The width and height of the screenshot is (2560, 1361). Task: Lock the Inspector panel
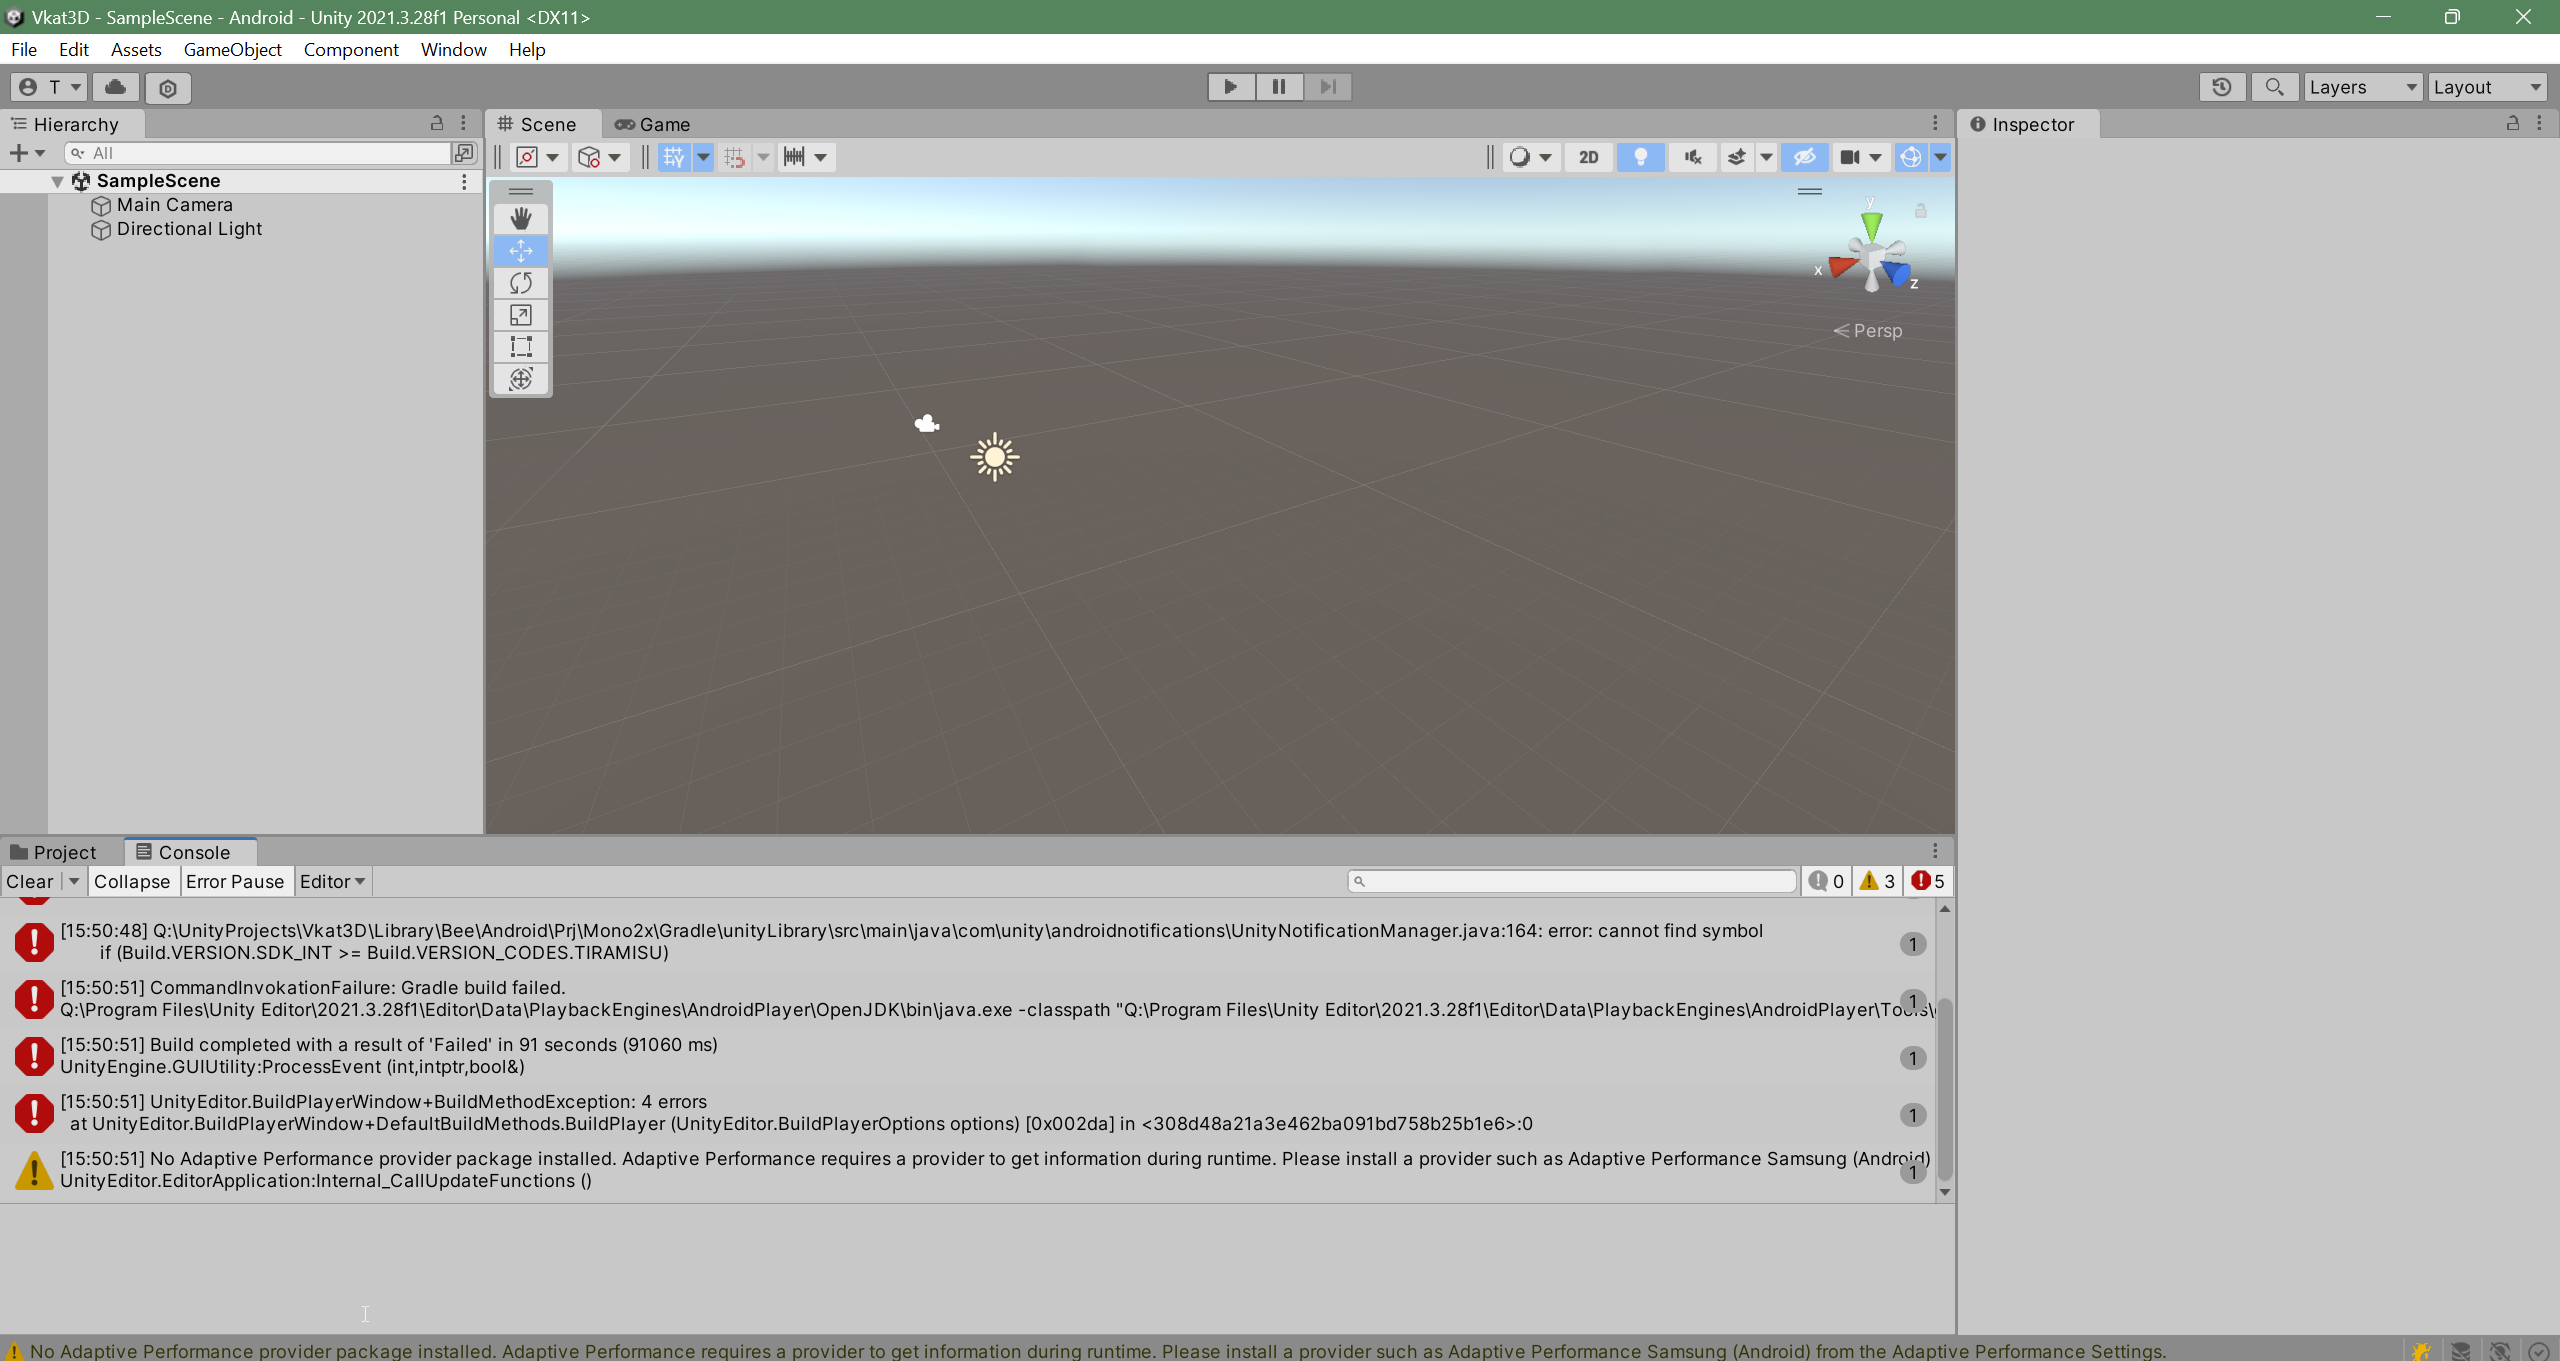pos(2512,123)
